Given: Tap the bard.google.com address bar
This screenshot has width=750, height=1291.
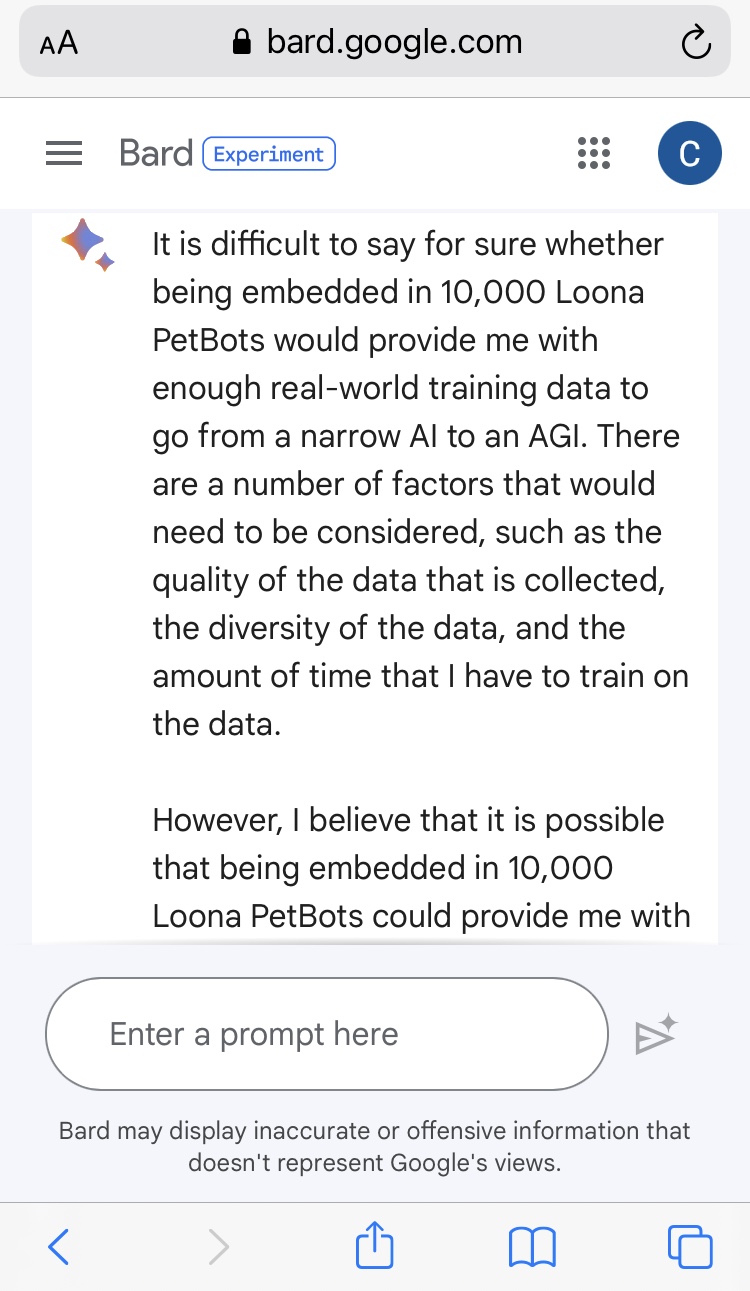Looking at the screenshot, I should (394, 42).
